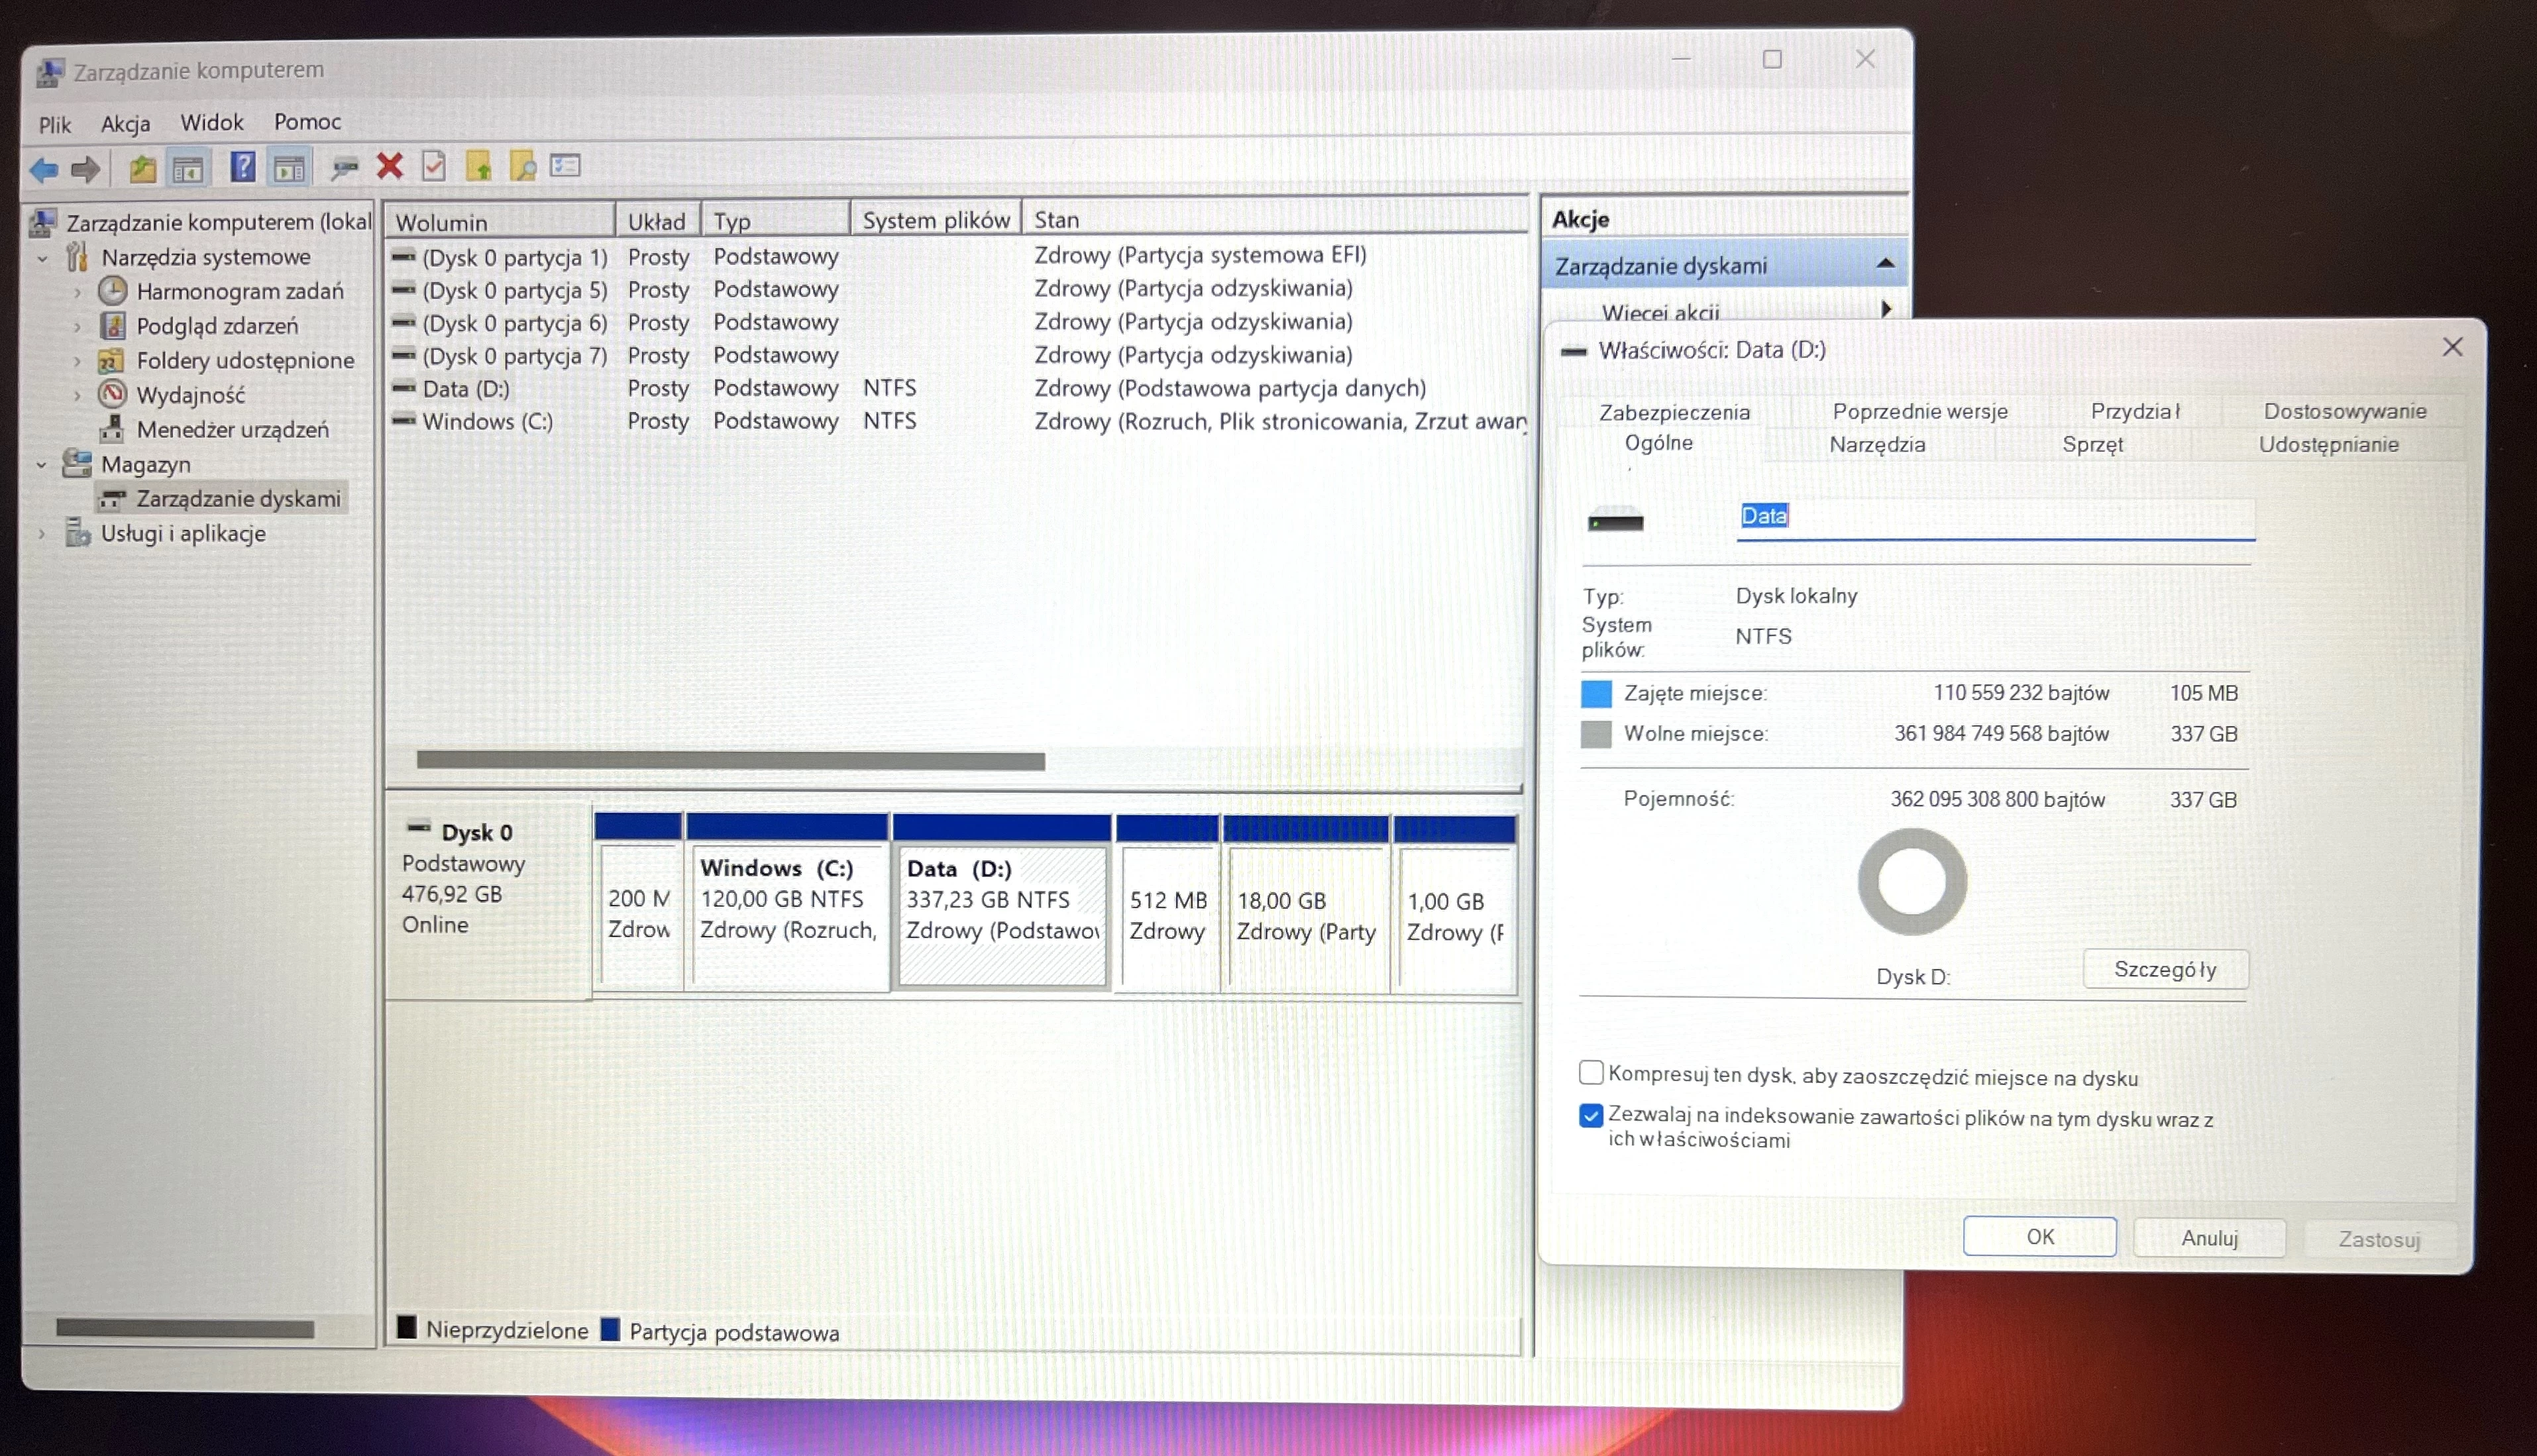Image resolution: width=2537 pixels, height=1456 pixels.
Task: Switch to the Sprzęt tab
Action: pos(2094,445)
